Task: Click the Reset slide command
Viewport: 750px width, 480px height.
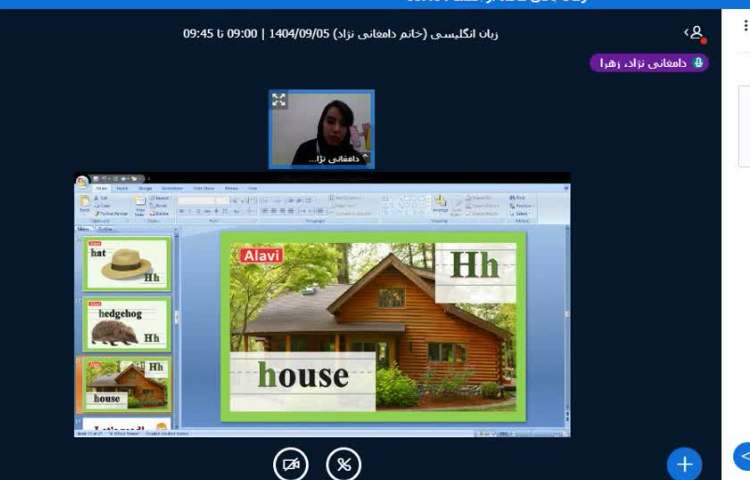Action: pos(158,206)
